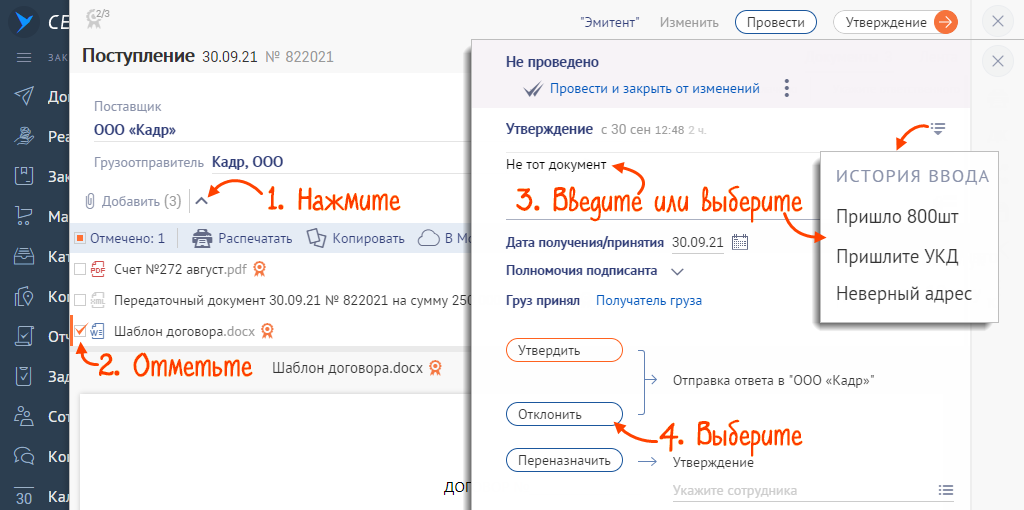Choose Неверный адрес from input history
1024x510 pixels.
pos(903,294)
